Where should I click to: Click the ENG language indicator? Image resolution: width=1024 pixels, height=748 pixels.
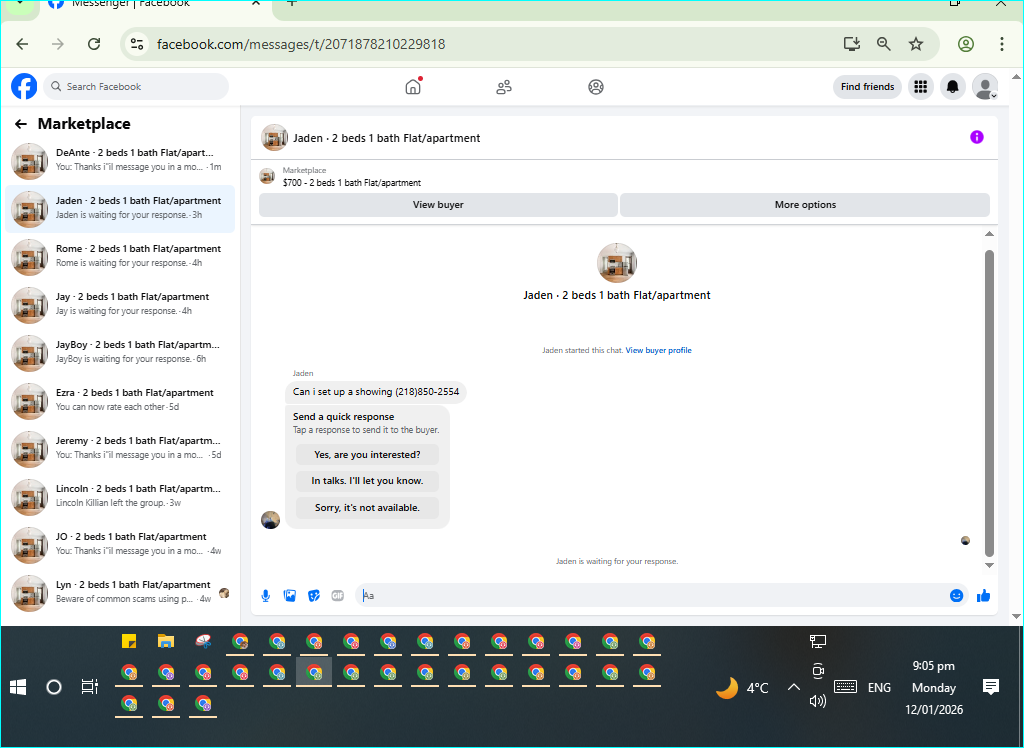(x=879, y=687)
